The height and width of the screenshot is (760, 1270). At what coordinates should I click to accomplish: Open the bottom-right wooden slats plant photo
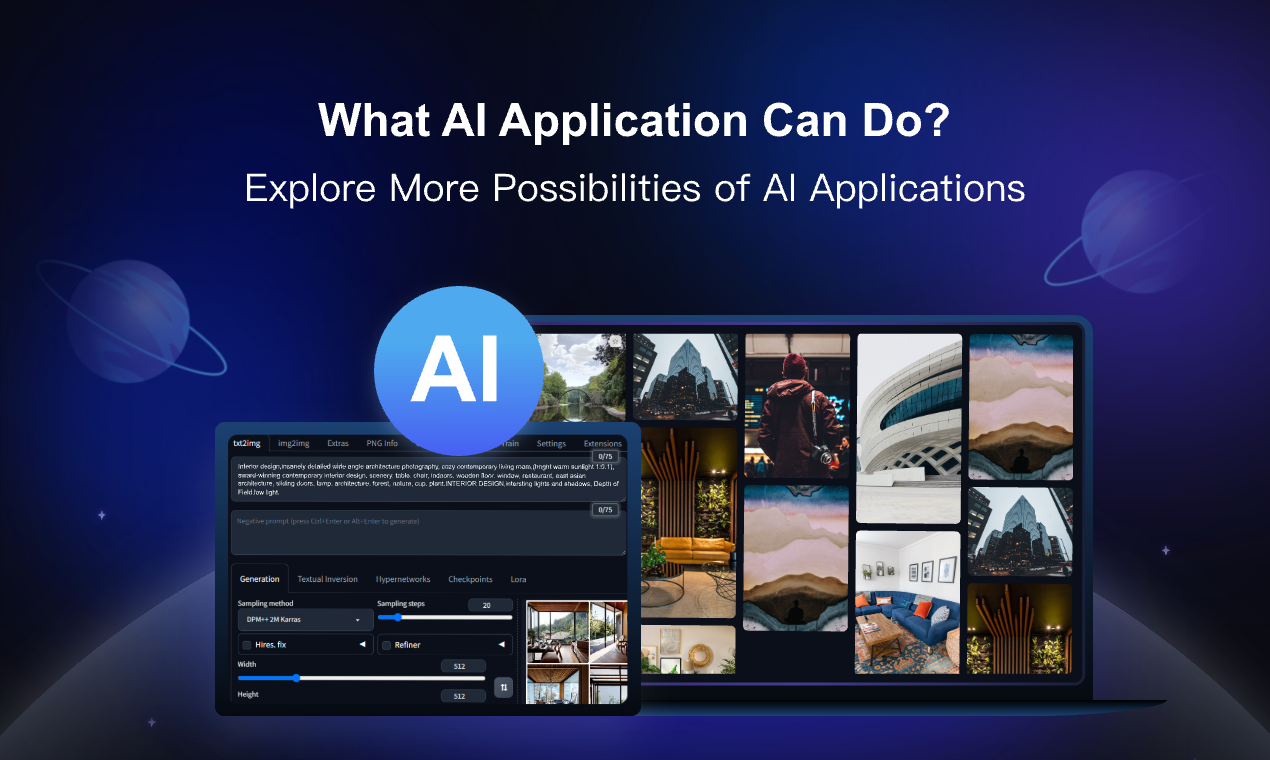click(x=1021, y=627)
